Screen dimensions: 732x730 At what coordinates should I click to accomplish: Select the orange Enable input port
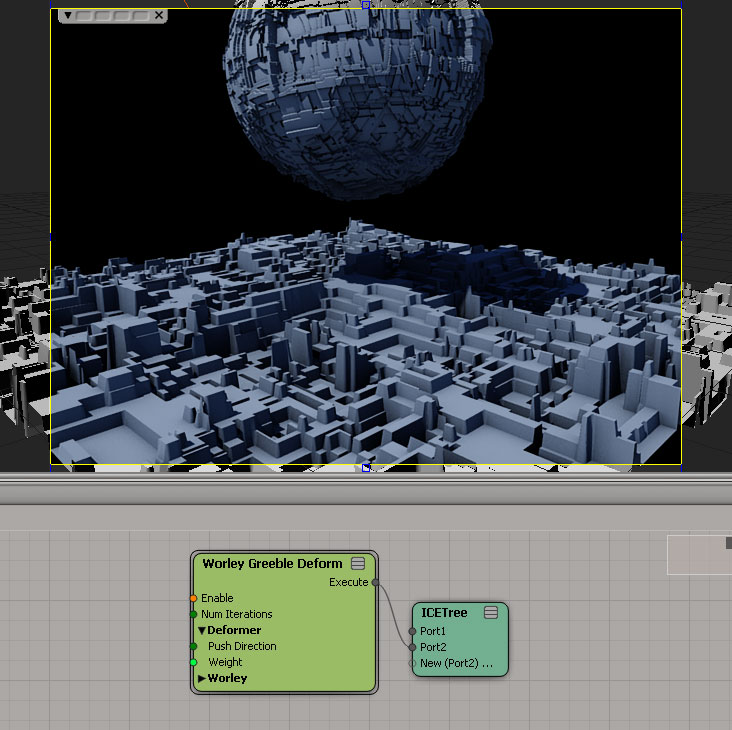coord(193,598)
